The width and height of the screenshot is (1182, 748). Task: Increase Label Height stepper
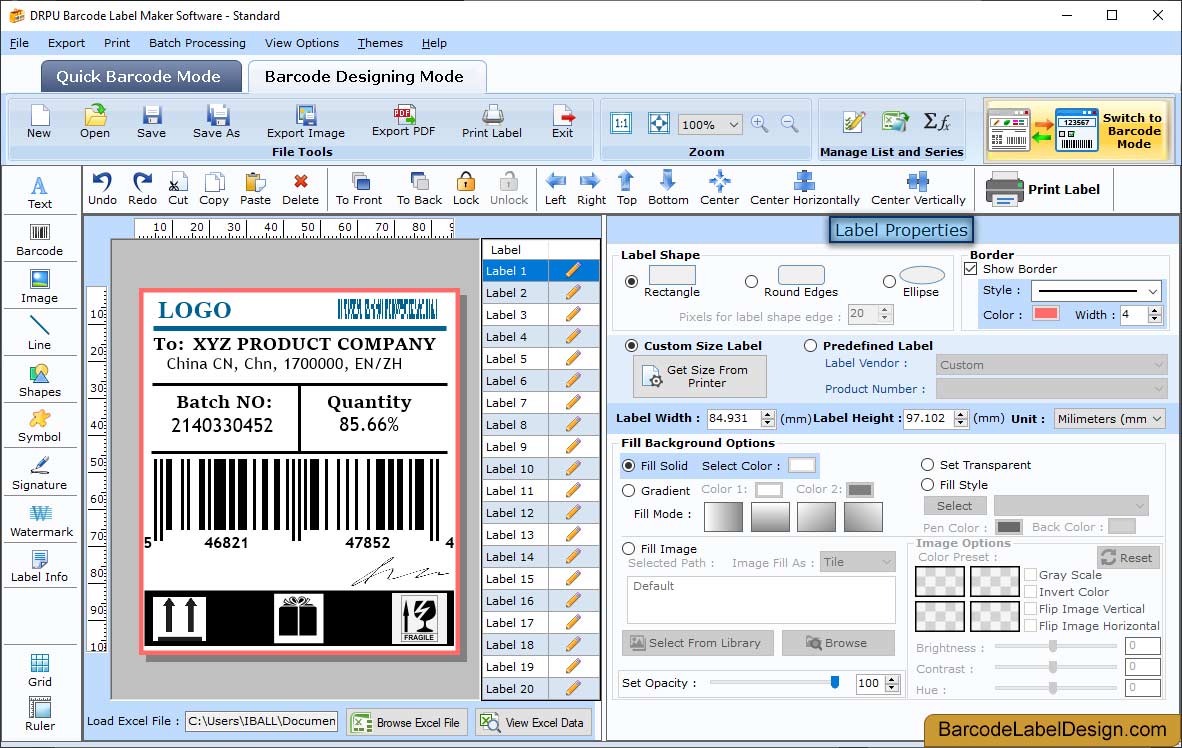click(960, 414)
